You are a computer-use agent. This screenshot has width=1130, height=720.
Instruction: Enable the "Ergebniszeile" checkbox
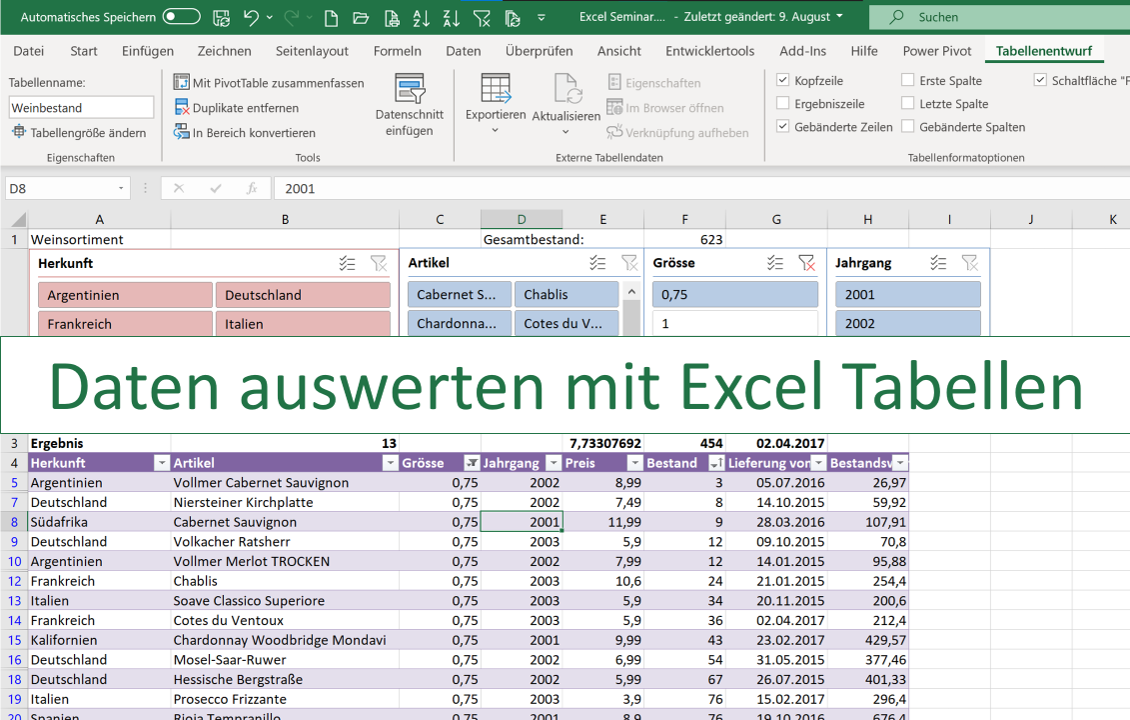[x=783, y=103]
